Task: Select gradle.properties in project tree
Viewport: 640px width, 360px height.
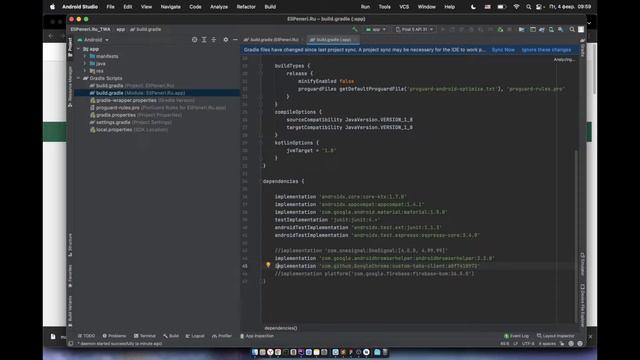Action: pos(136,115)
